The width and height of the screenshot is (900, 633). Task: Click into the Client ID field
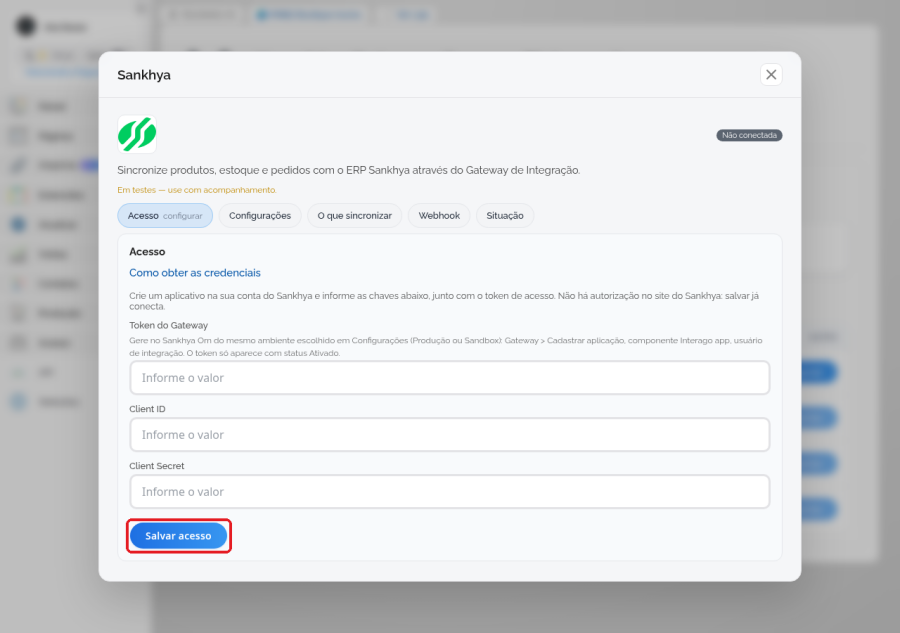coord(449,434)
